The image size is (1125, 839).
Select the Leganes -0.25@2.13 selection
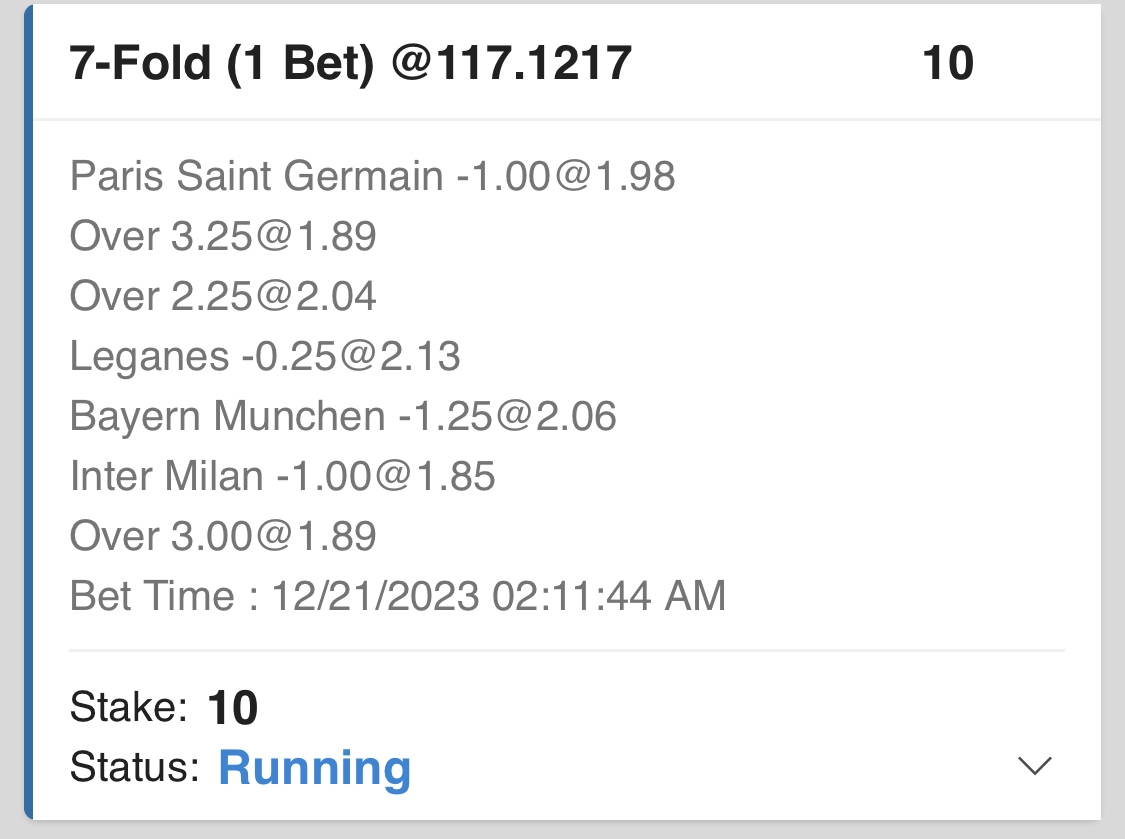pyautogui.click(x=265, y=357)
